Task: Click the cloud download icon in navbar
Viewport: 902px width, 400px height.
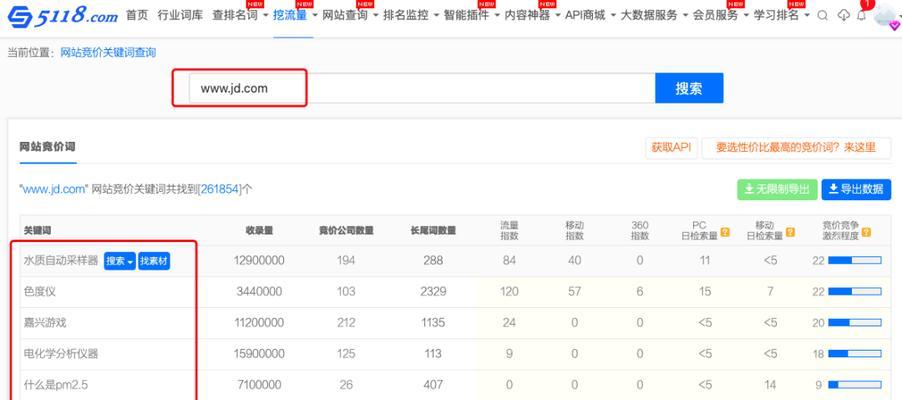Action: [x=843, y=16]
